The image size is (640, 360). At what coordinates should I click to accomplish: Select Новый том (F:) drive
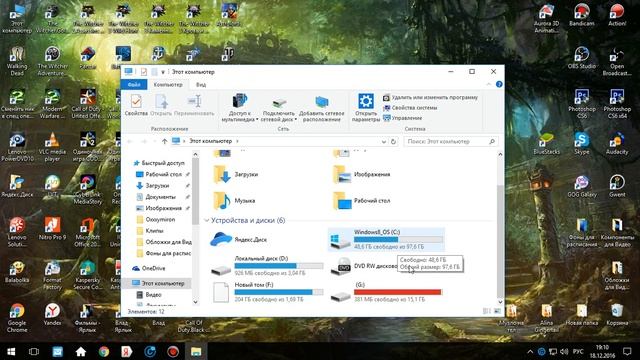(x=267, y=292)
